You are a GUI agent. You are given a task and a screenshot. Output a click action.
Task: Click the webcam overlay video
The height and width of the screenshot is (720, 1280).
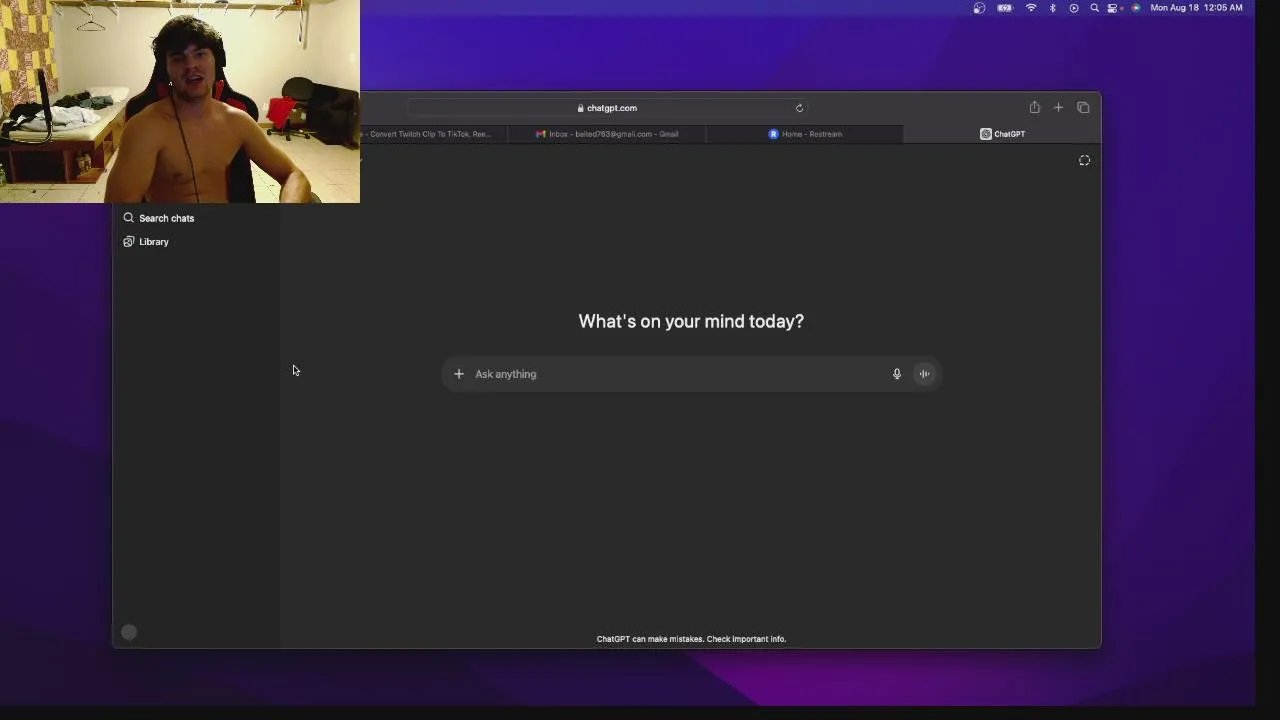[180, 101]
